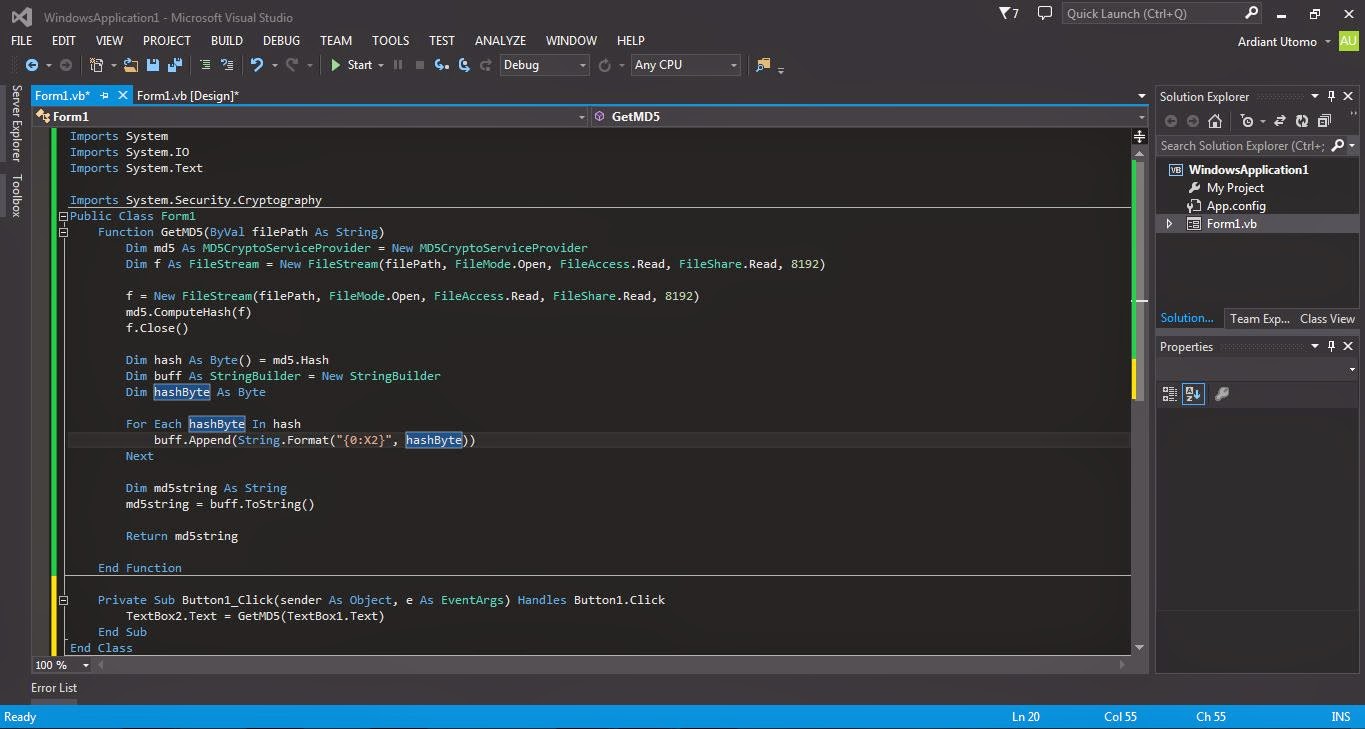Click the Comment out selected lines icon
This screenshot has width=1365, height=729.
[205, 65]
